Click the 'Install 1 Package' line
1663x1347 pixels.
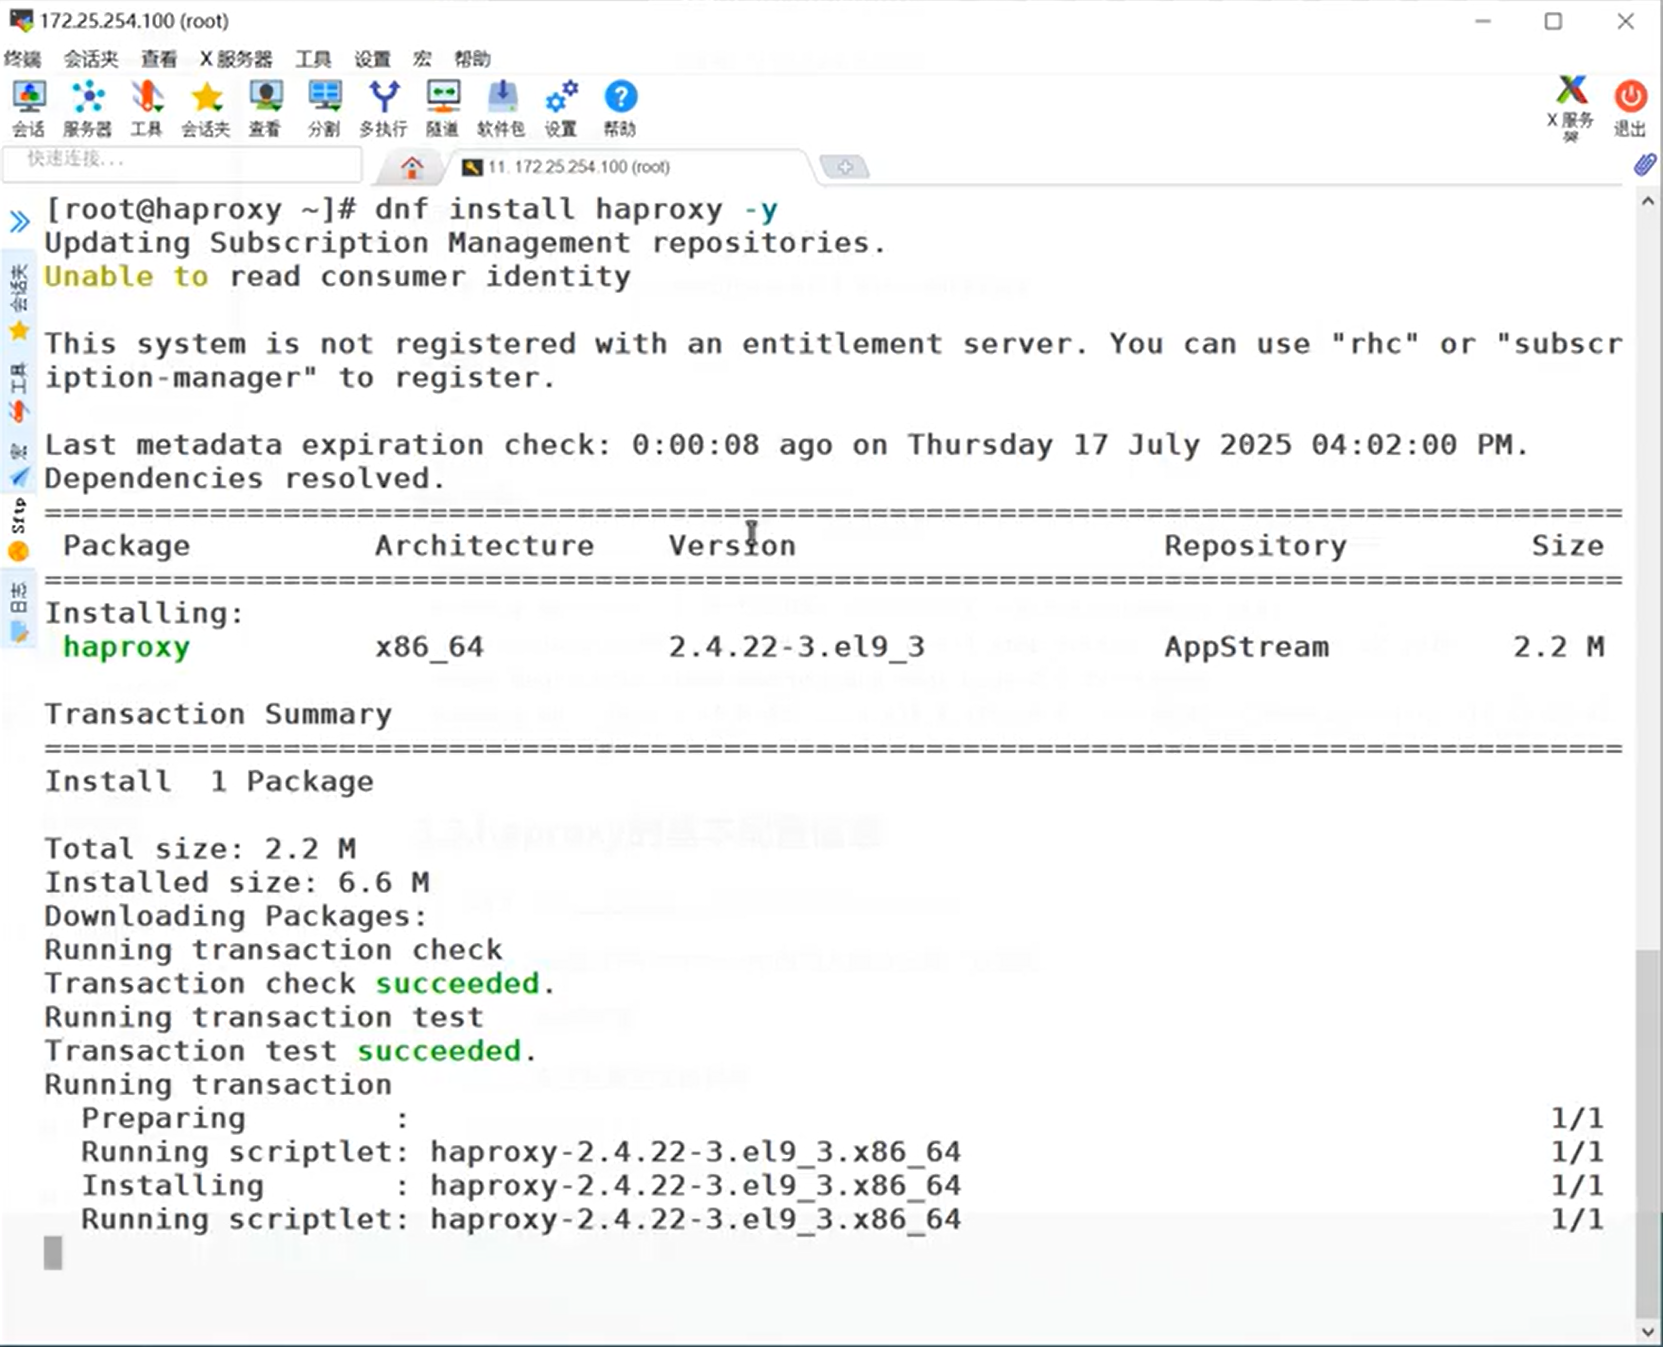209,781
